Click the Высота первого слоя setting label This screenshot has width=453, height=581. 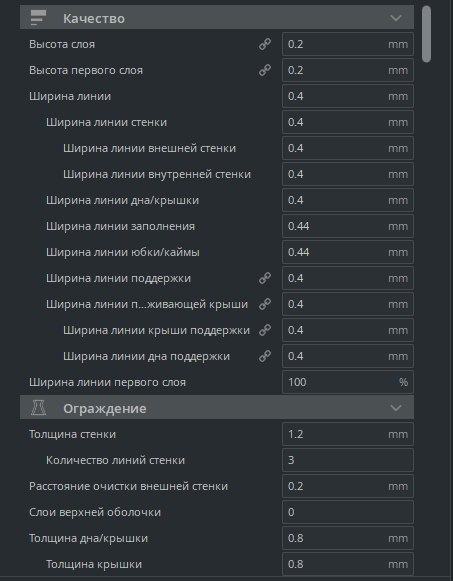point(86,70)
